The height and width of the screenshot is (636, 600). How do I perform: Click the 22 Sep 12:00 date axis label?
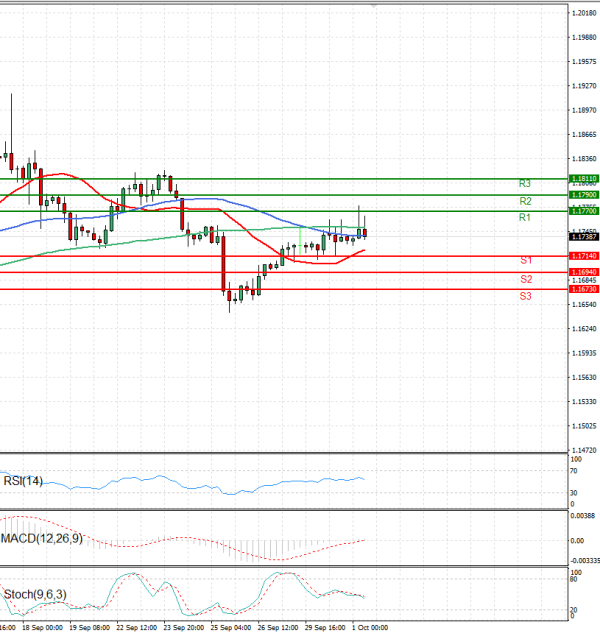[x=135, y=628]
